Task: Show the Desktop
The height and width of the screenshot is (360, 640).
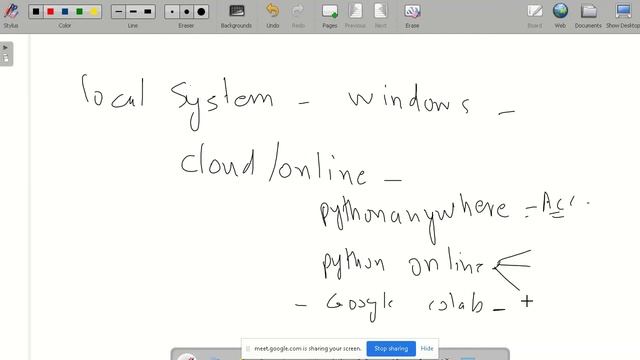Action: coord(623,16)
